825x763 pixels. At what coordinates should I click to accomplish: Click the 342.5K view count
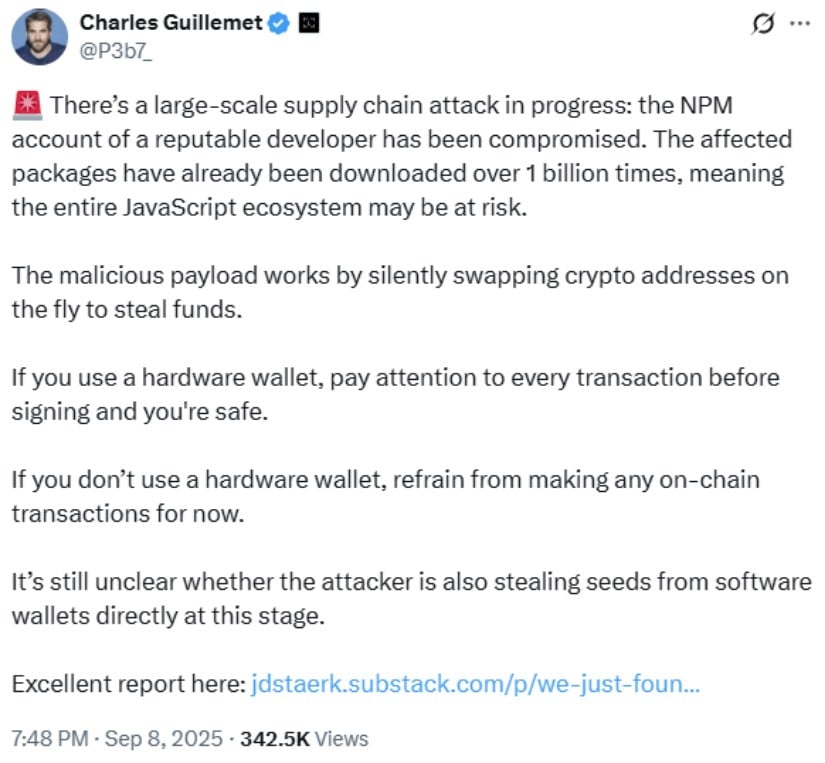click(x=275, y=739)
